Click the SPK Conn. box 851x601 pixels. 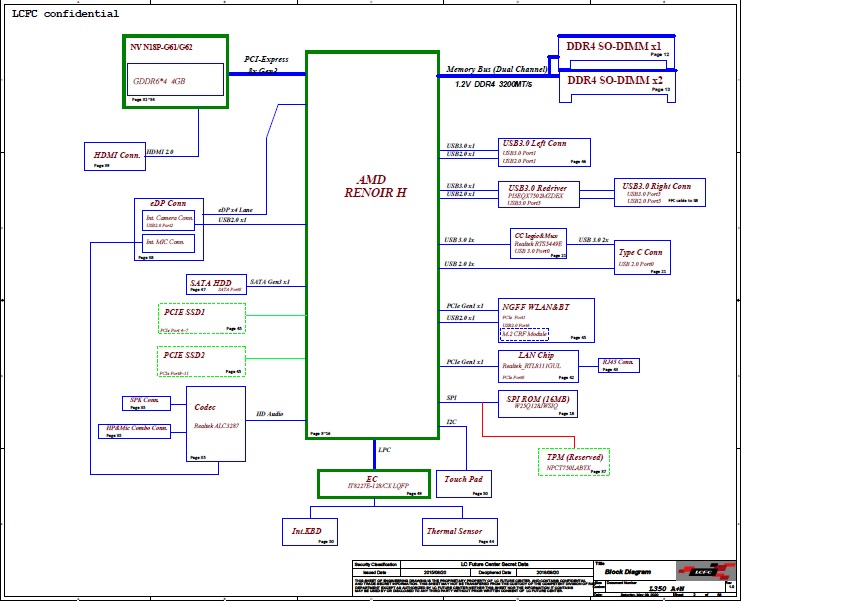(x=147, y=403)
